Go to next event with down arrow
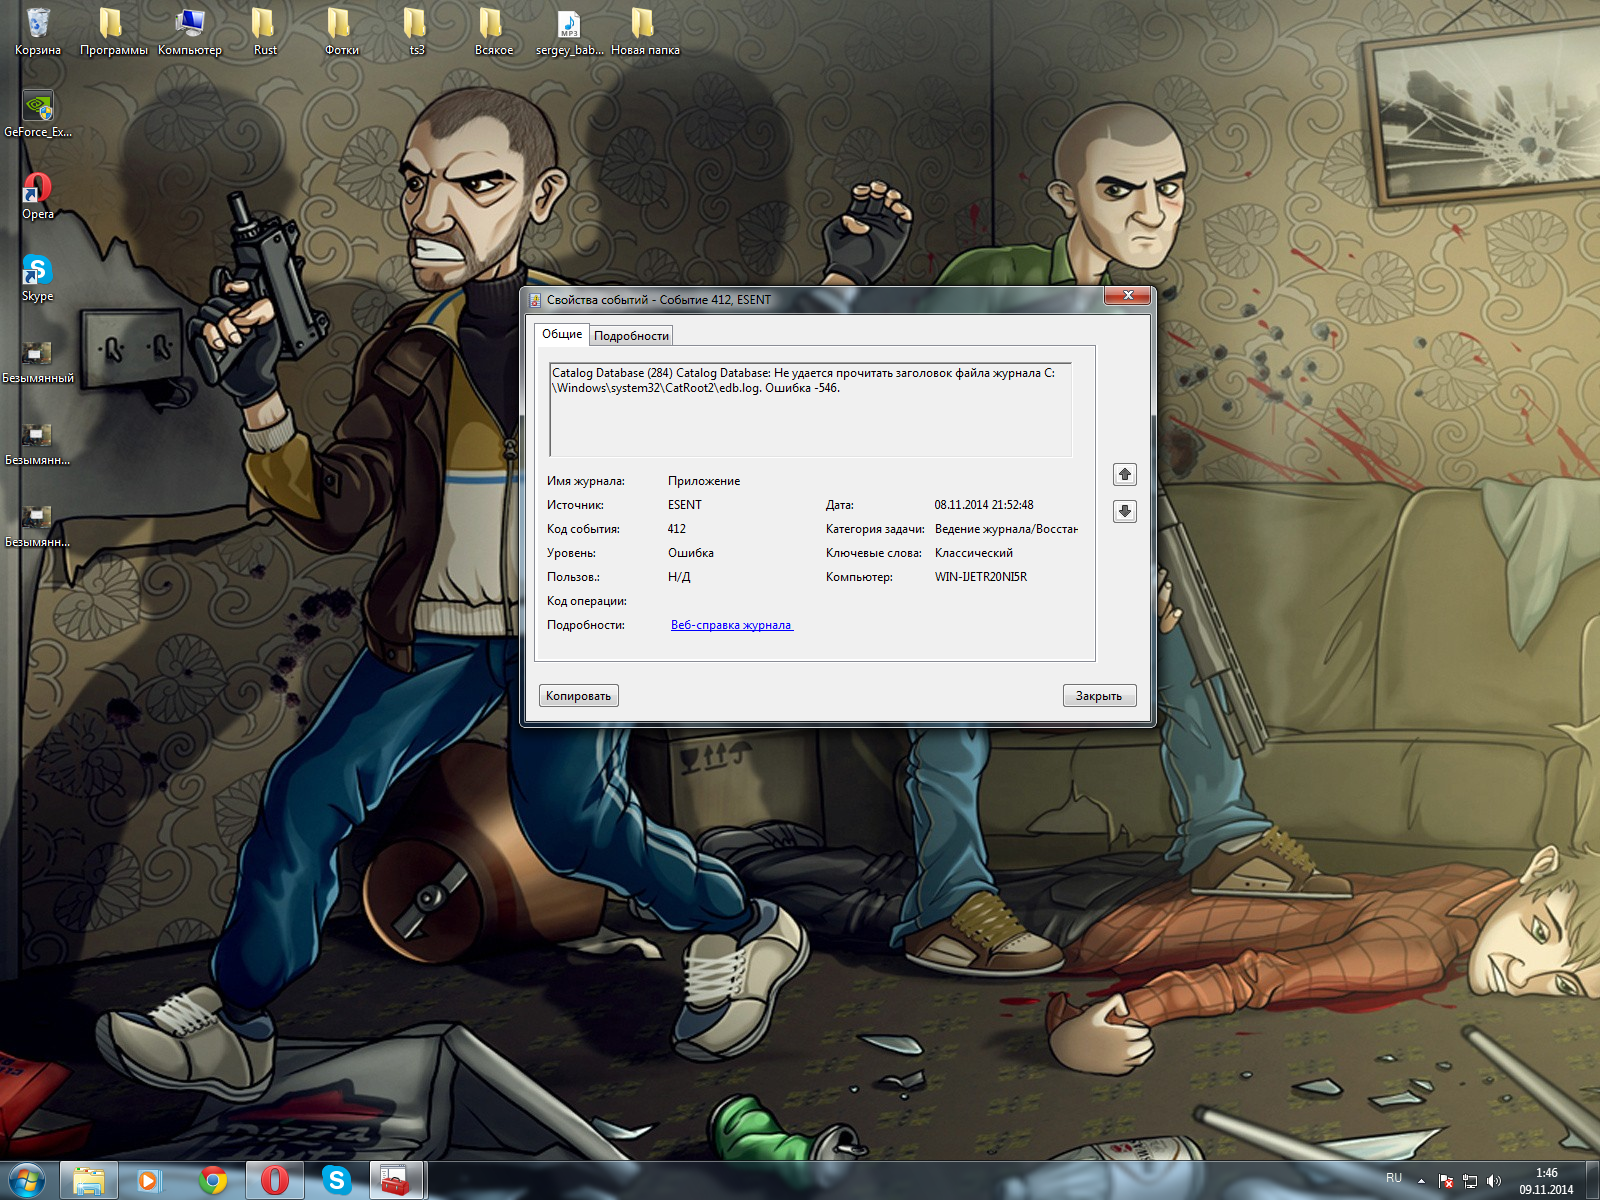The width and height of the screenshot is (1600, 1200). (x=1125, y=511)
